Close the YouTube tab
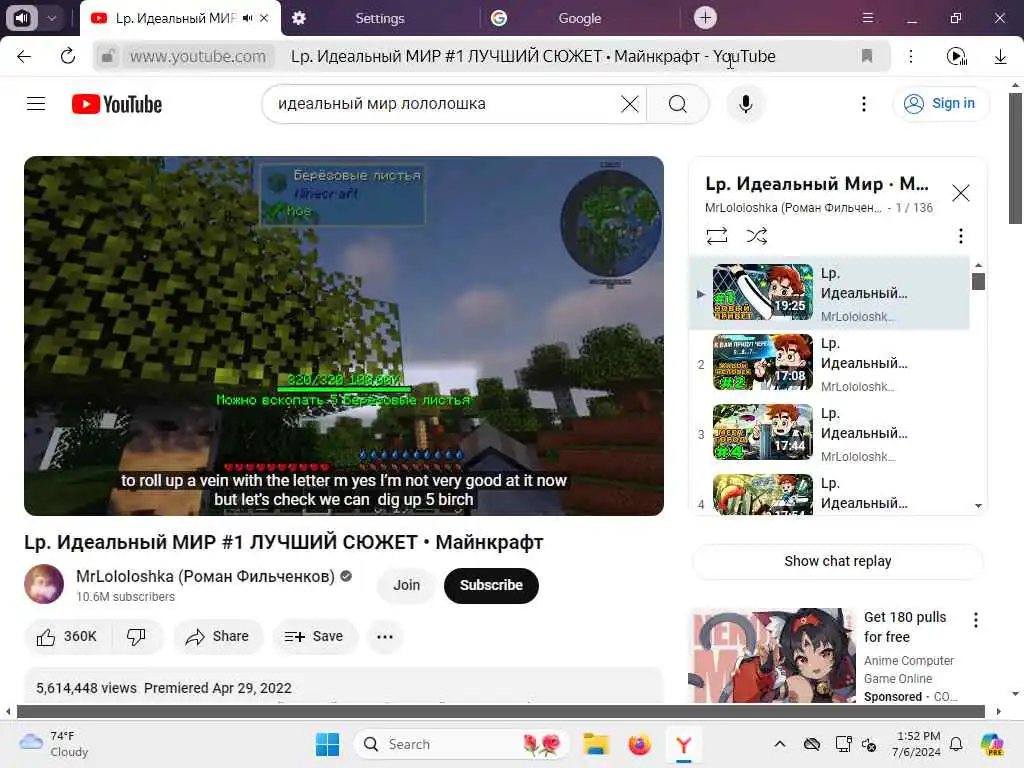The height and width of the screenshot is (768, 1024). pos(264,18)
